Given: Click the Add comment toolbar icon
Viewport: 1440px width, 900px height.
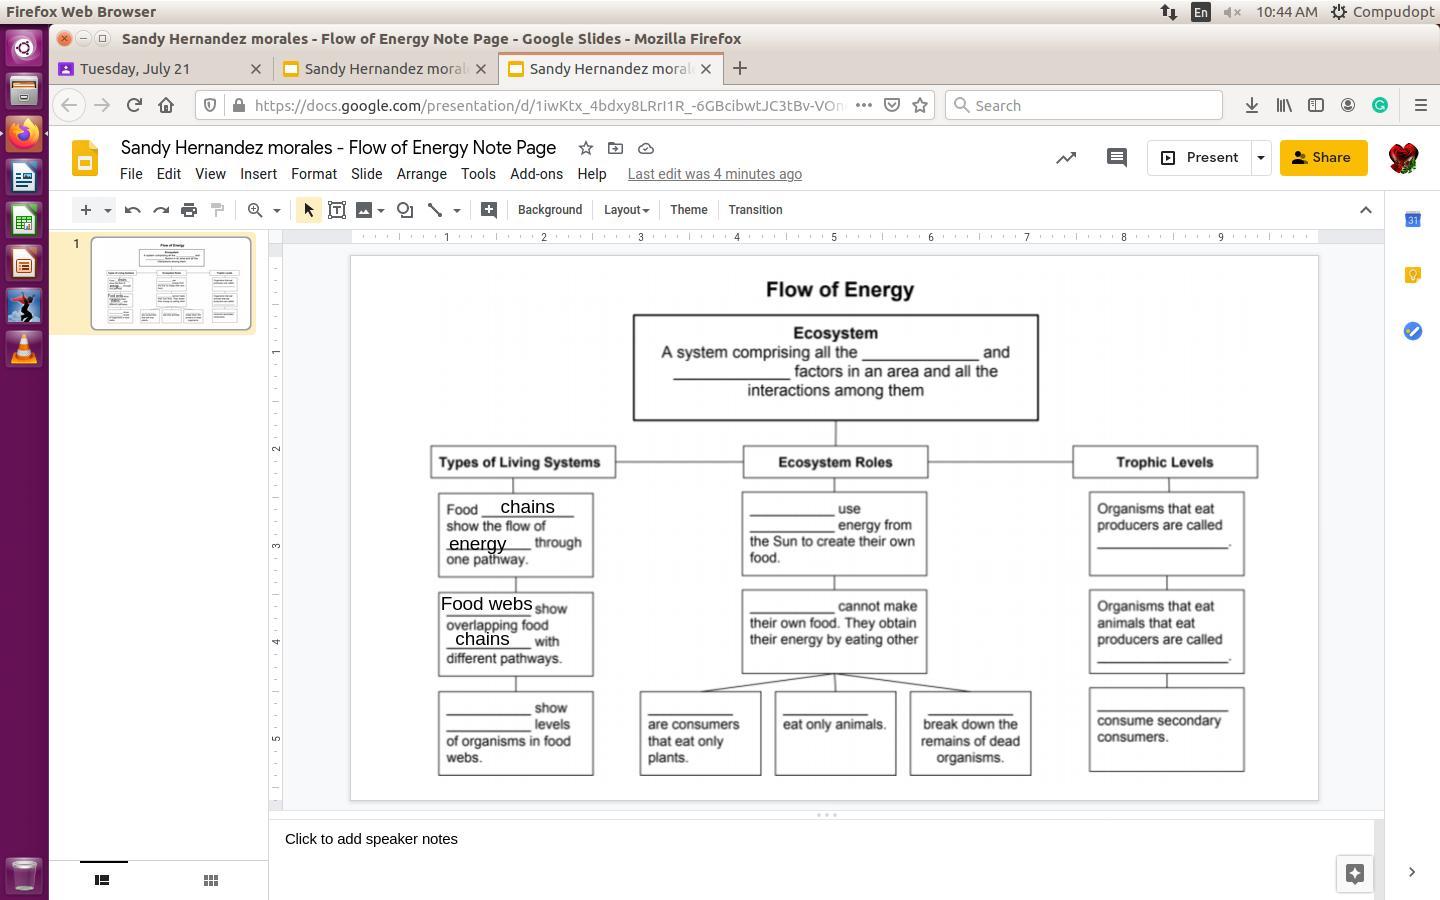Looking at the screenshot, I should coord(488,210).
